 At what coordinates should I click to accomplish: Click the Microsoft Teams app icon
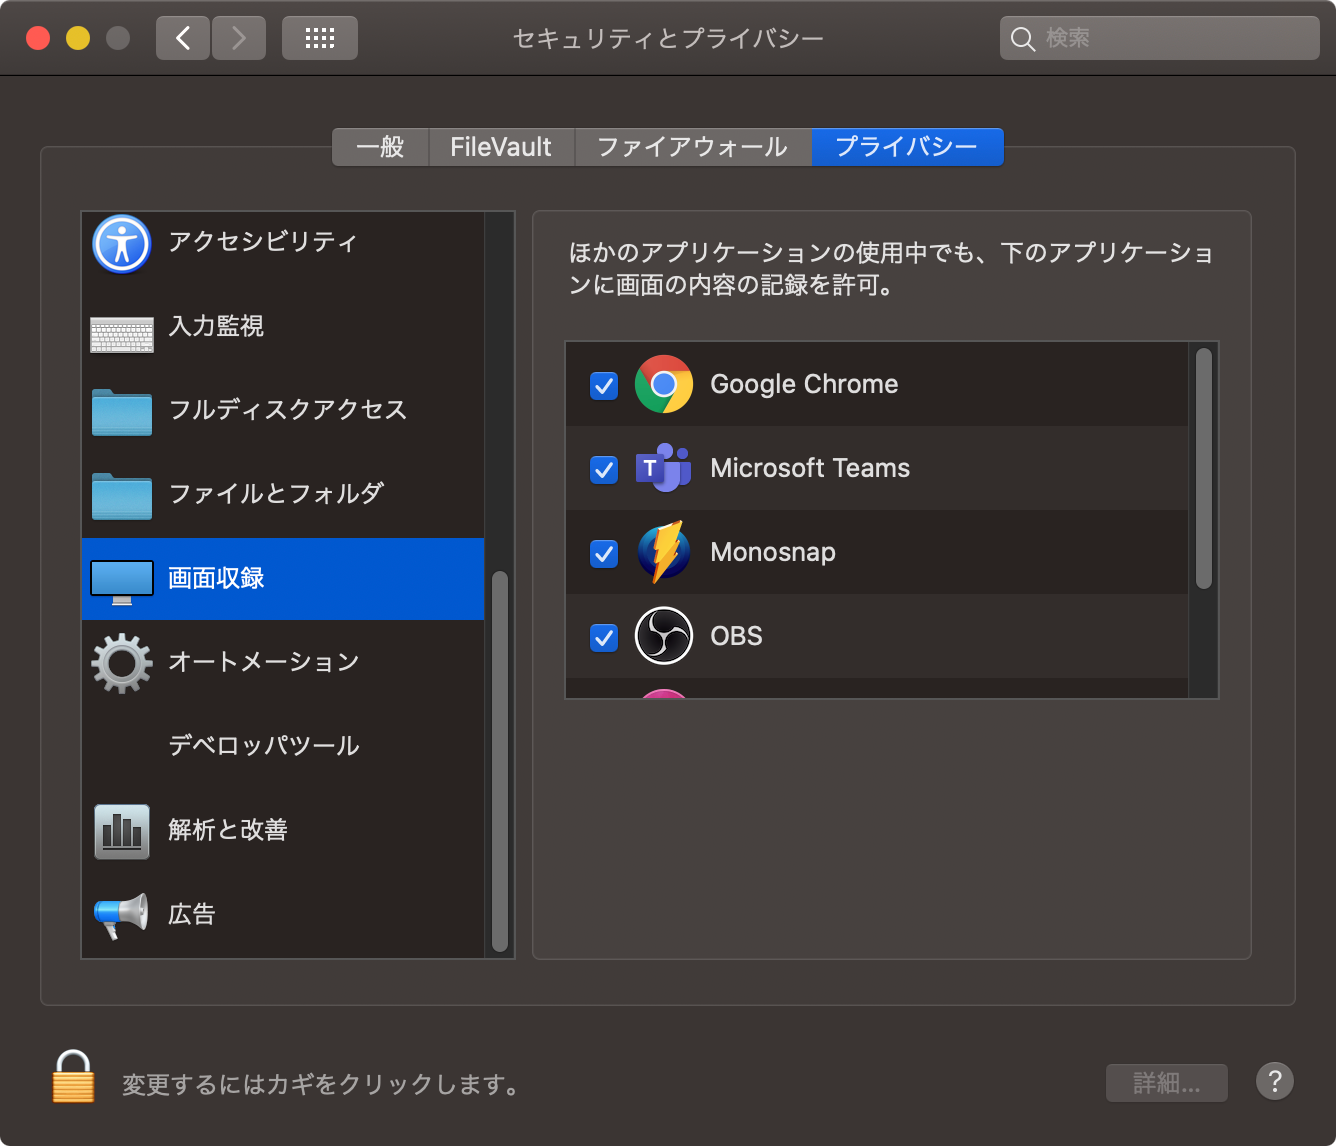(664, 468)
